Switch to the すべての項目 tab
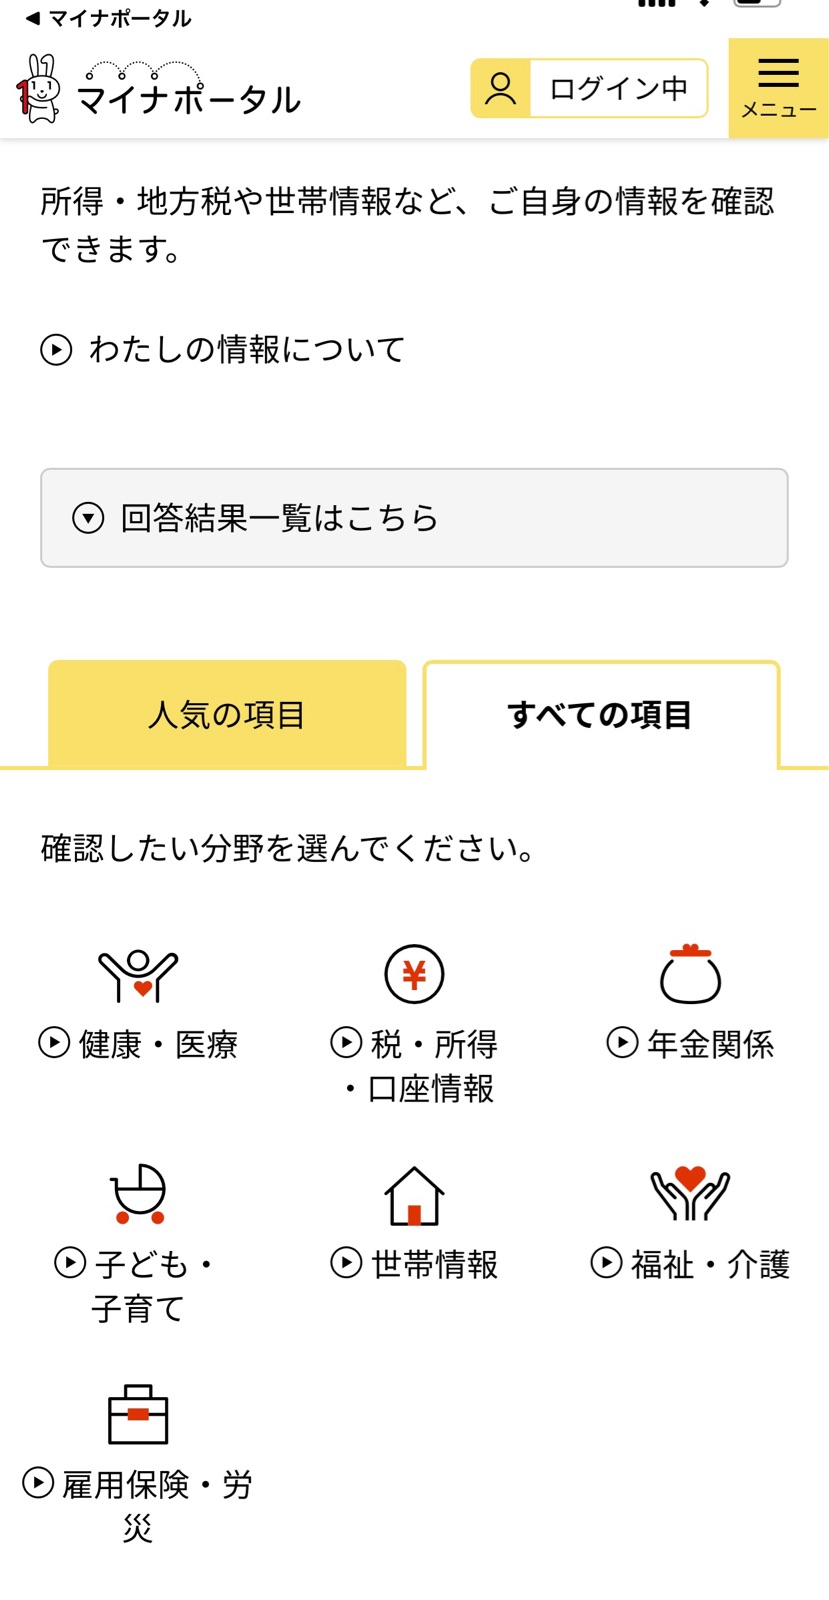 click(601, 714)
